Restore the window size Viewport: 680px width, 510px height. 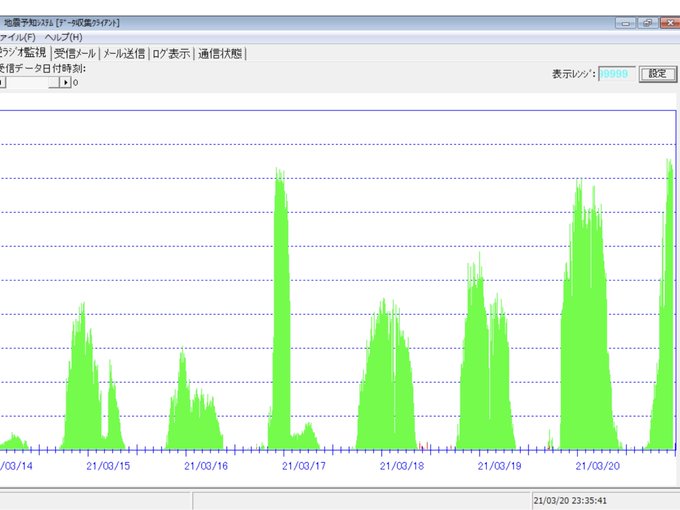pos(647,23)
